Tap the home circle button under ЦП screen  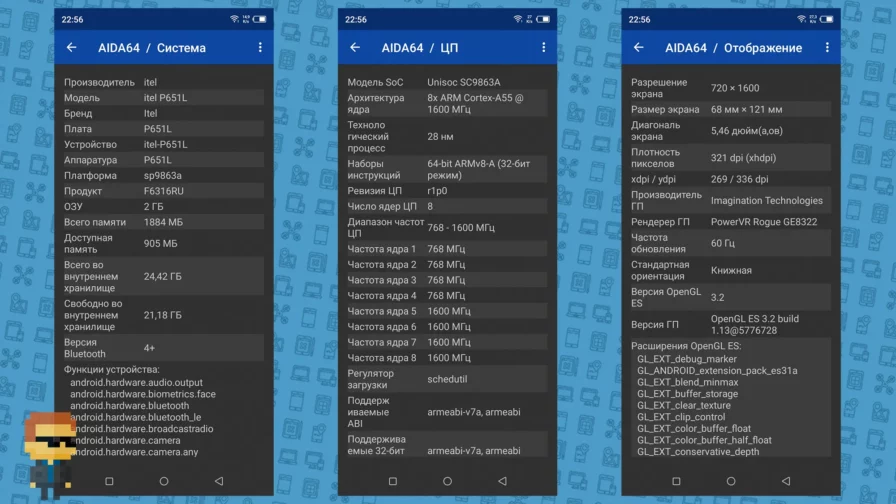(x=447, y=481)
